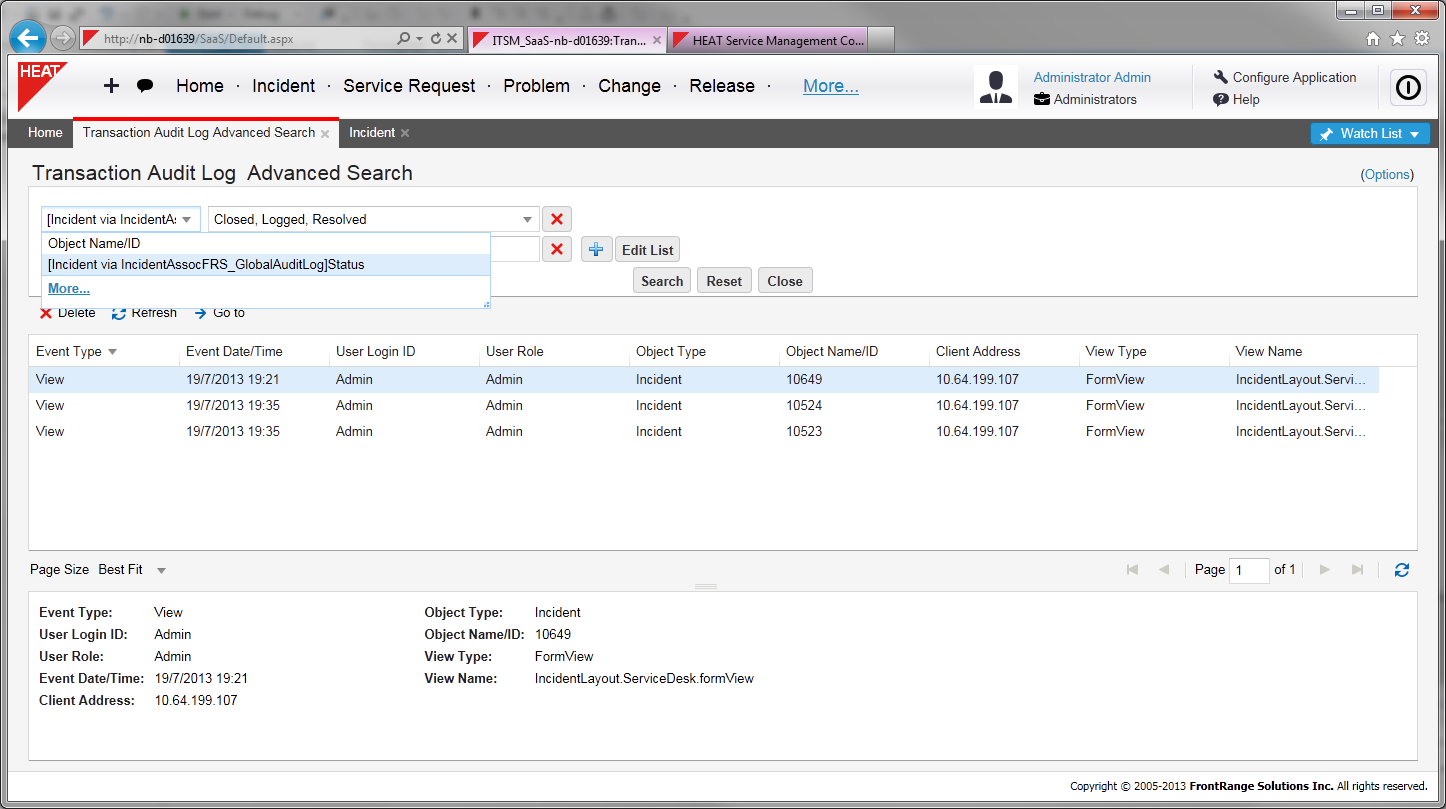Remove first search criterion with red X
Screen dimensions: 1446x809
pyautogui.click(x=556, y=219)
